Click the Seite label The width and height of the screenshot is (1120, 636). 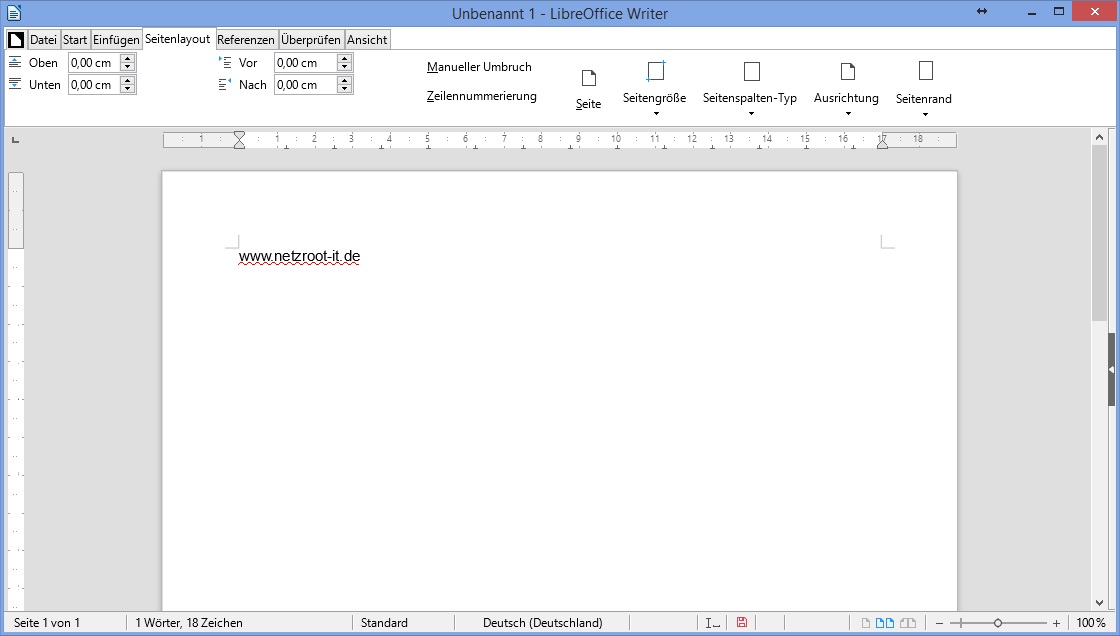click(x=589, y=104)
